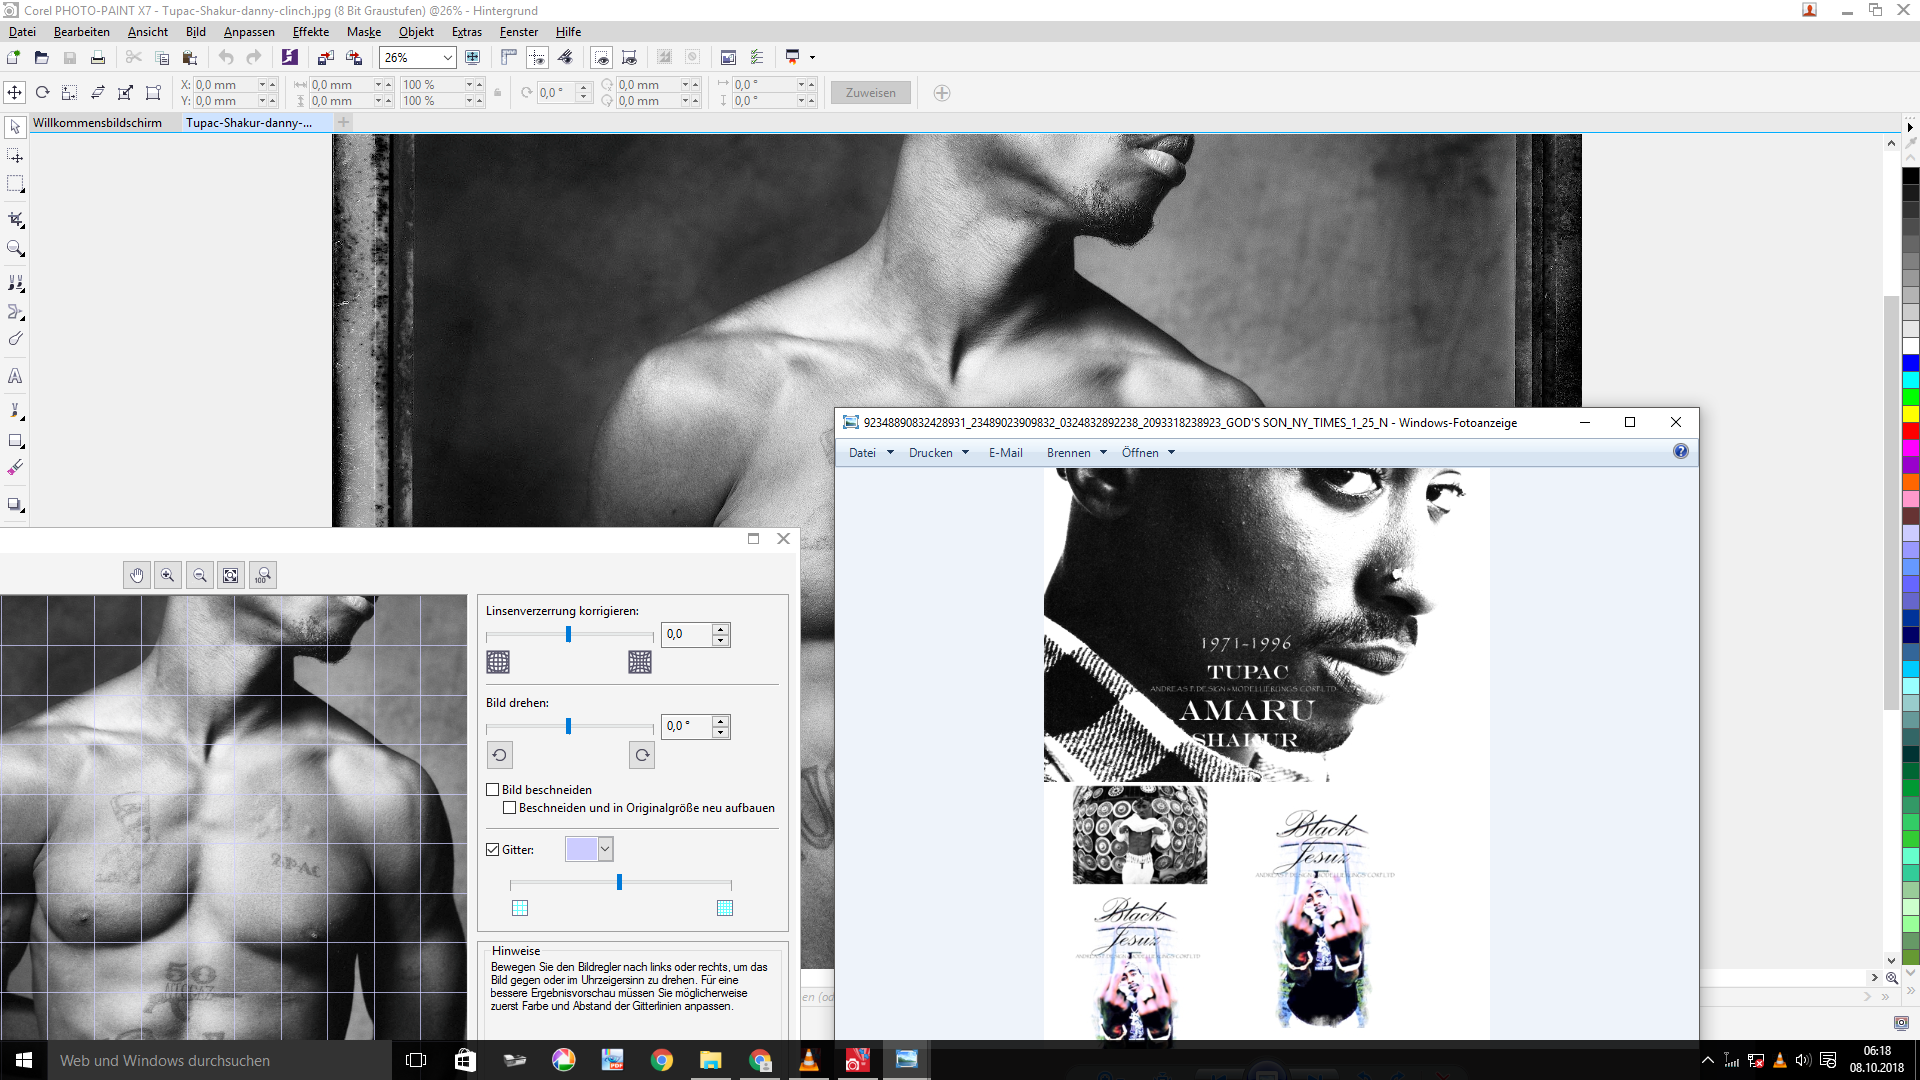Select the Zoom tool in the toolbox
1920x1080 pixels.
(x=15, y=248)
